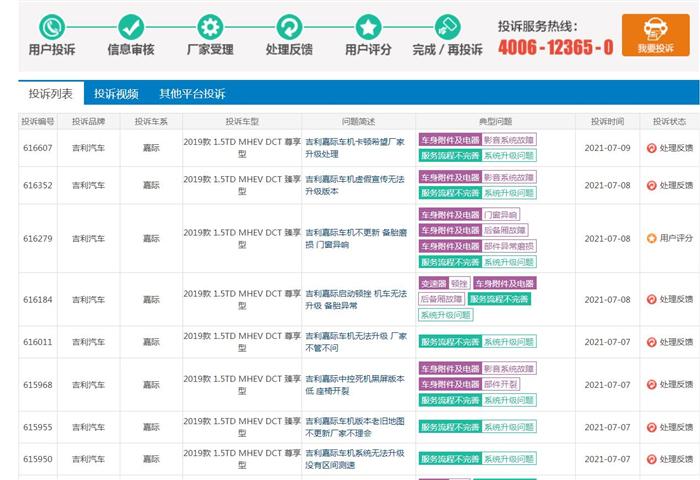
Task: Click the 顿挫 tag in row 616184
Action: [x=459, y=284]
